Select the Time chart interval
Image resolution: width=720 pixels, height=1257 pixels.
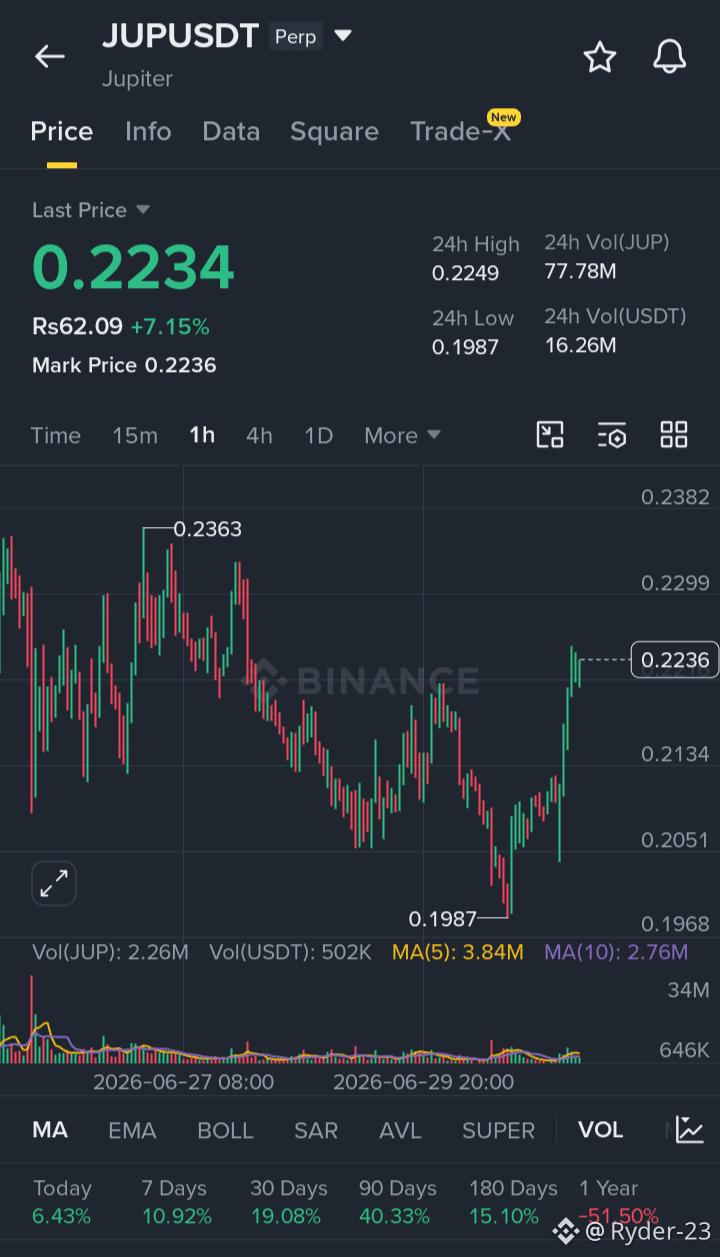[56, 435]
